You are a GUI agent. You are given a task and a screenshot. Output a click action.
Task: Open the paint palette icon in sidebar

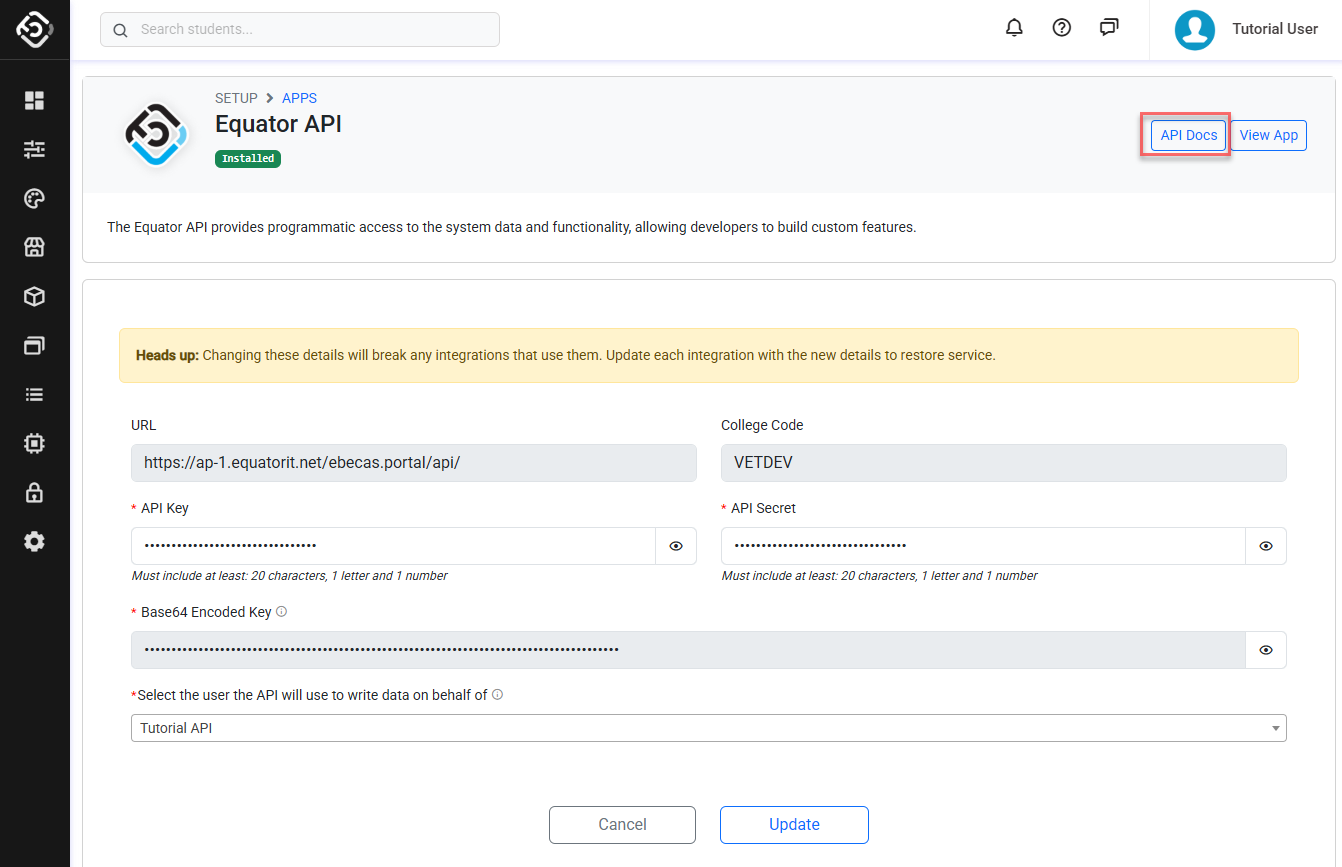[35, 199]
